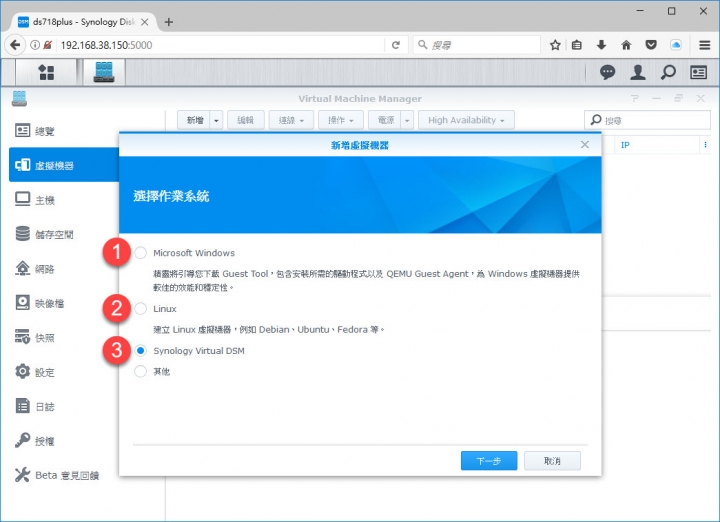The height and width of the screenshot is (522, 720).
Task: Open the DSM user options icon
Action: pos(638,72)
